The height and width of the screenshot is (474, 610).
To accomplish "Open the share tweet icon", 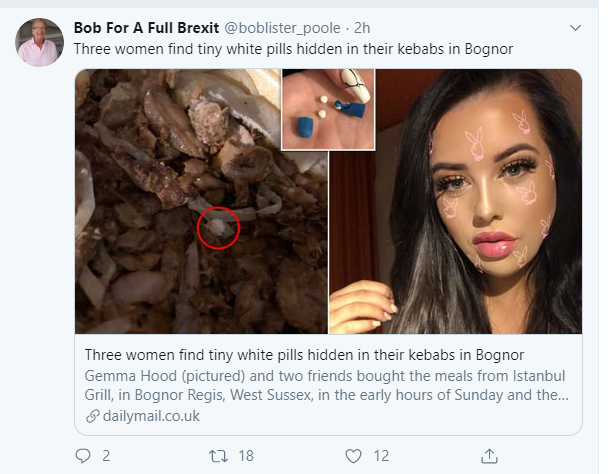I will click(489, 456).
